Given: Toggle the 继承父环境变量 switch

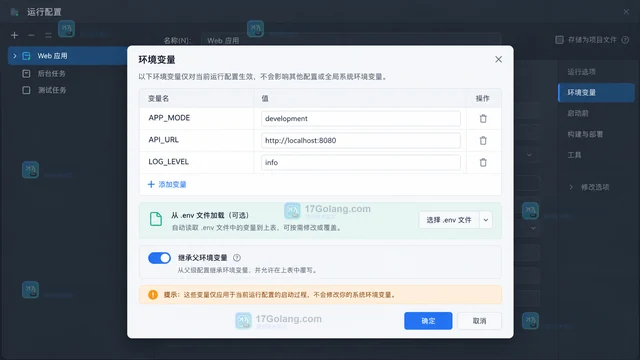Looking at the screenshot, I should 159,258.
